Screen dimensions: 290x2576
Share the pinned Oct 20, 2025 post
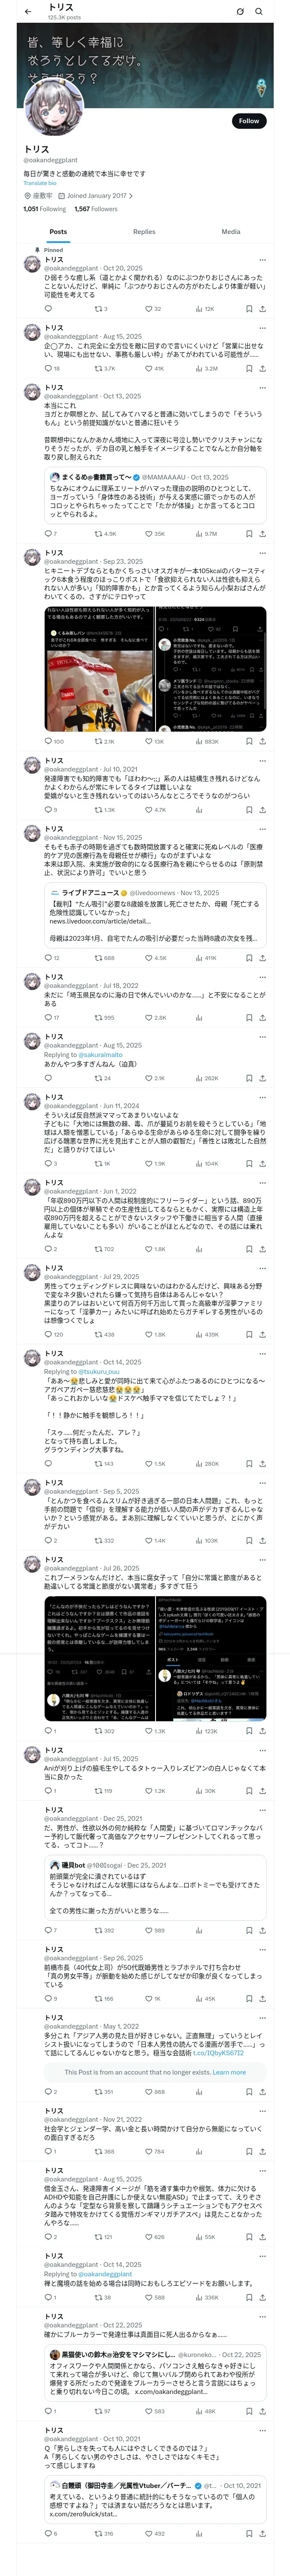pyautogui.click(x=262, y=309)
